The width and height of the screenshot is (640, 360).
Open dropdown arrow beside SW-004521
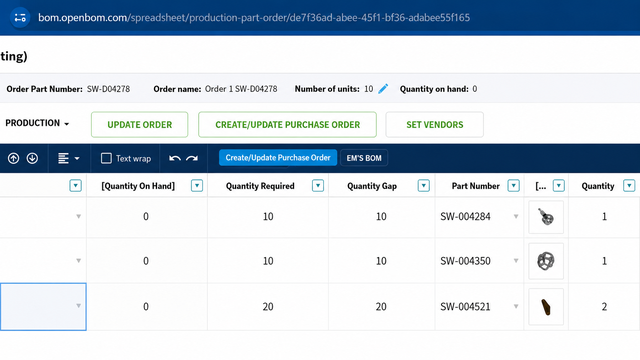pos(516,306)
